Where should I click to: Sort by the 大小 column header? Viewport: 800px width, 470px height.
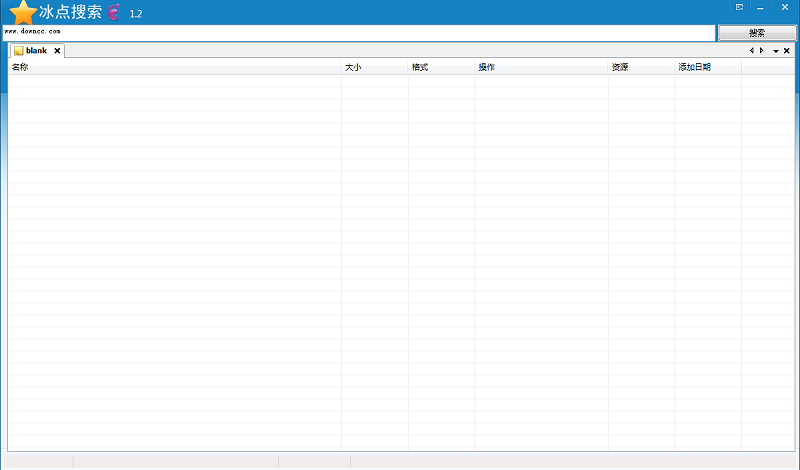[x=375, y=67]
